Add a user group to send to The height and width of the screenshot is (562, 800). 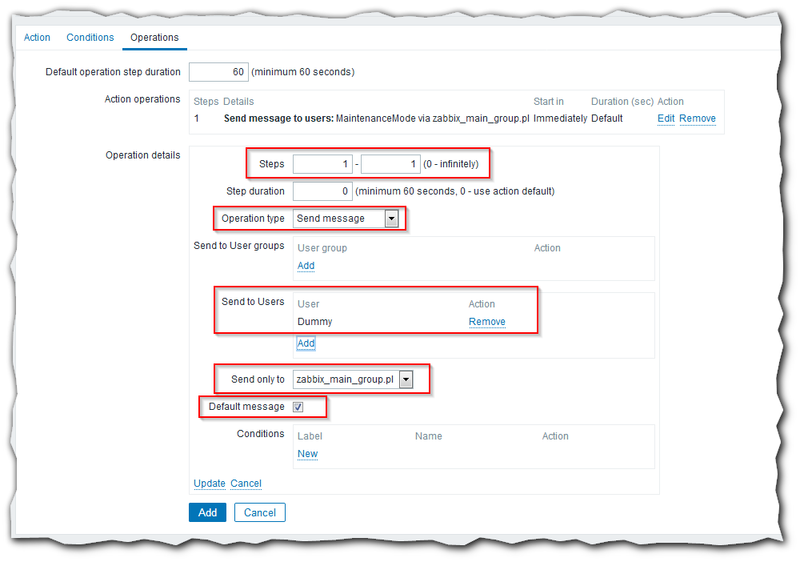pyautogui.click(x=306, y=266)
